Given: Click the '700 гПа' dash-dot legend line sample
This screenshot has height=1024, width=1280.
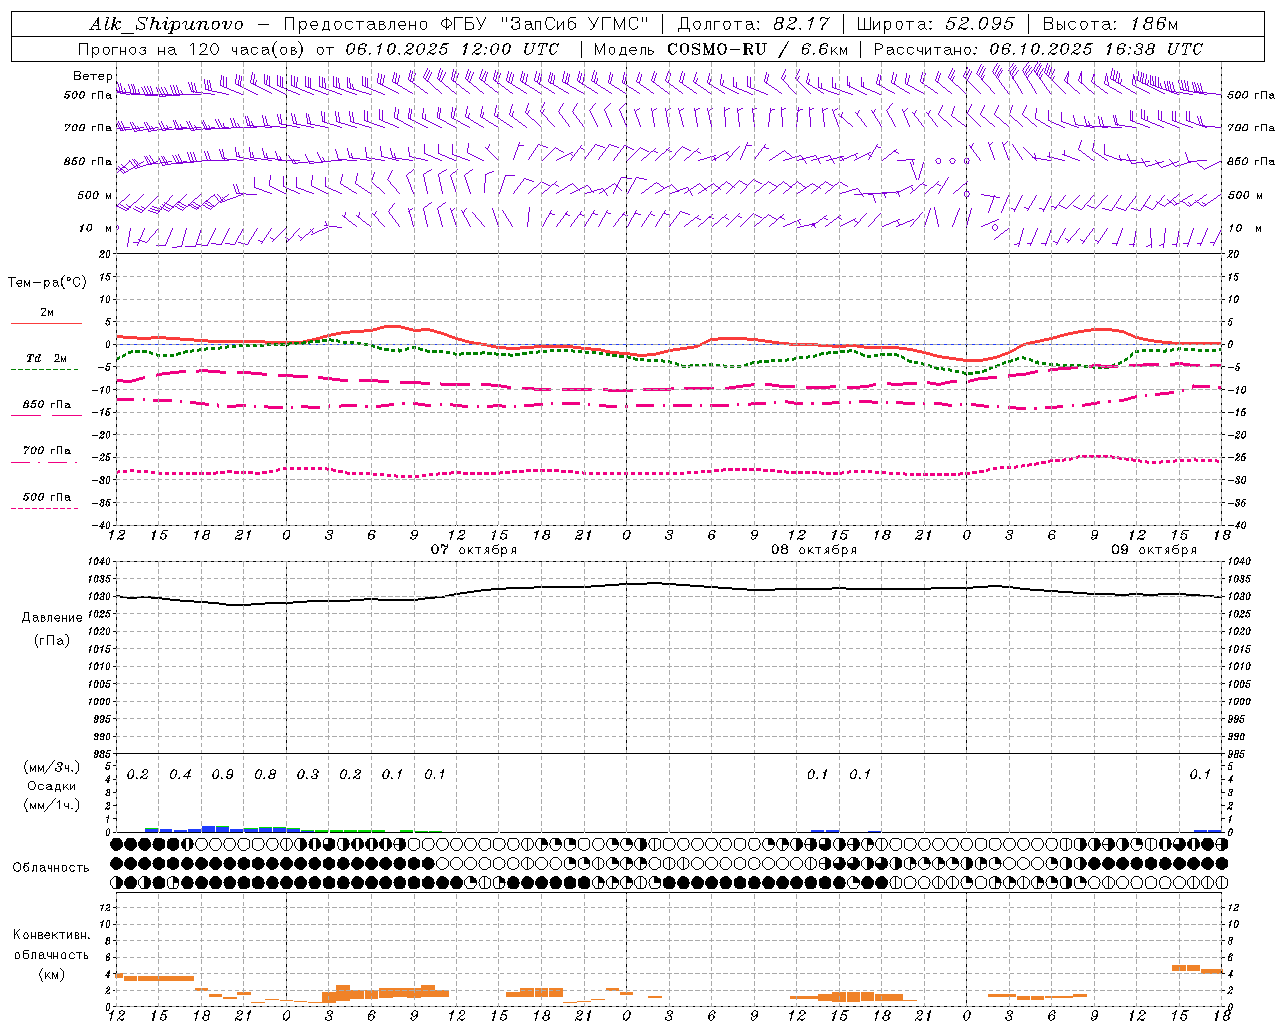Looking at the screenshot, I should point(44,462).
